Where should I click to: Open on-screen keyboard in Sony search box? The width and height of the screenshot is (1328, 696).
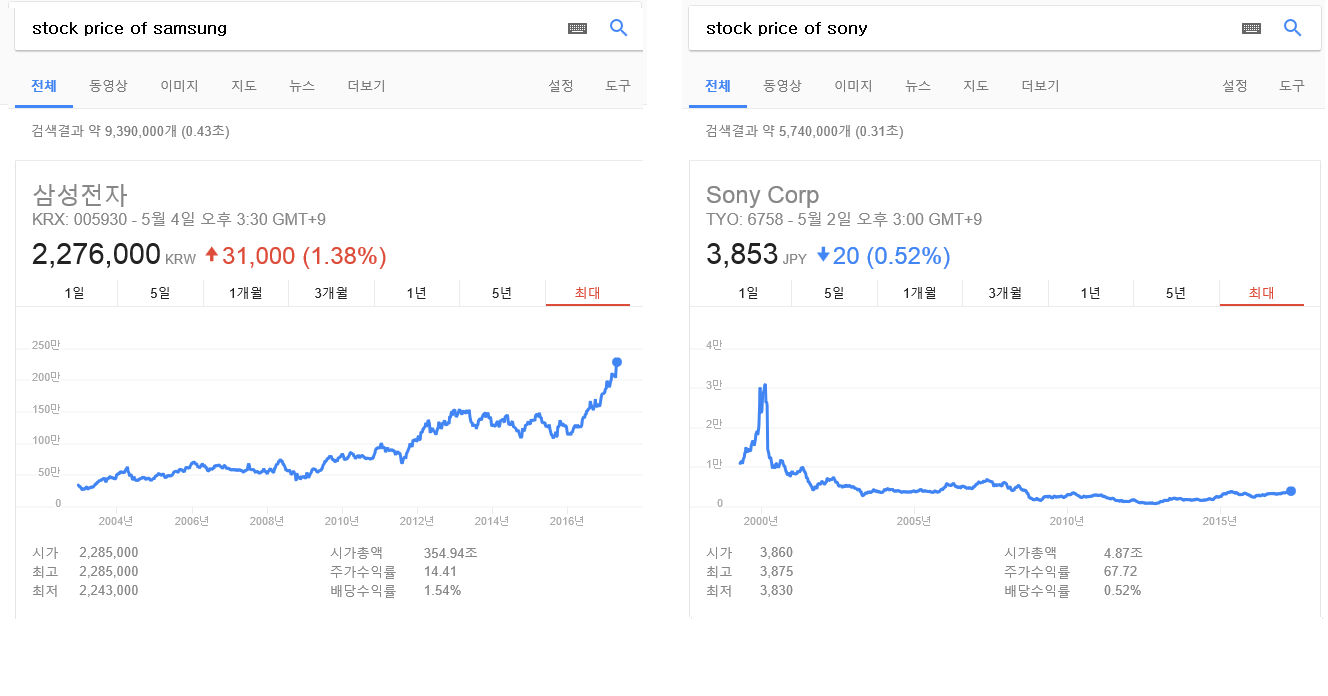1251,28
